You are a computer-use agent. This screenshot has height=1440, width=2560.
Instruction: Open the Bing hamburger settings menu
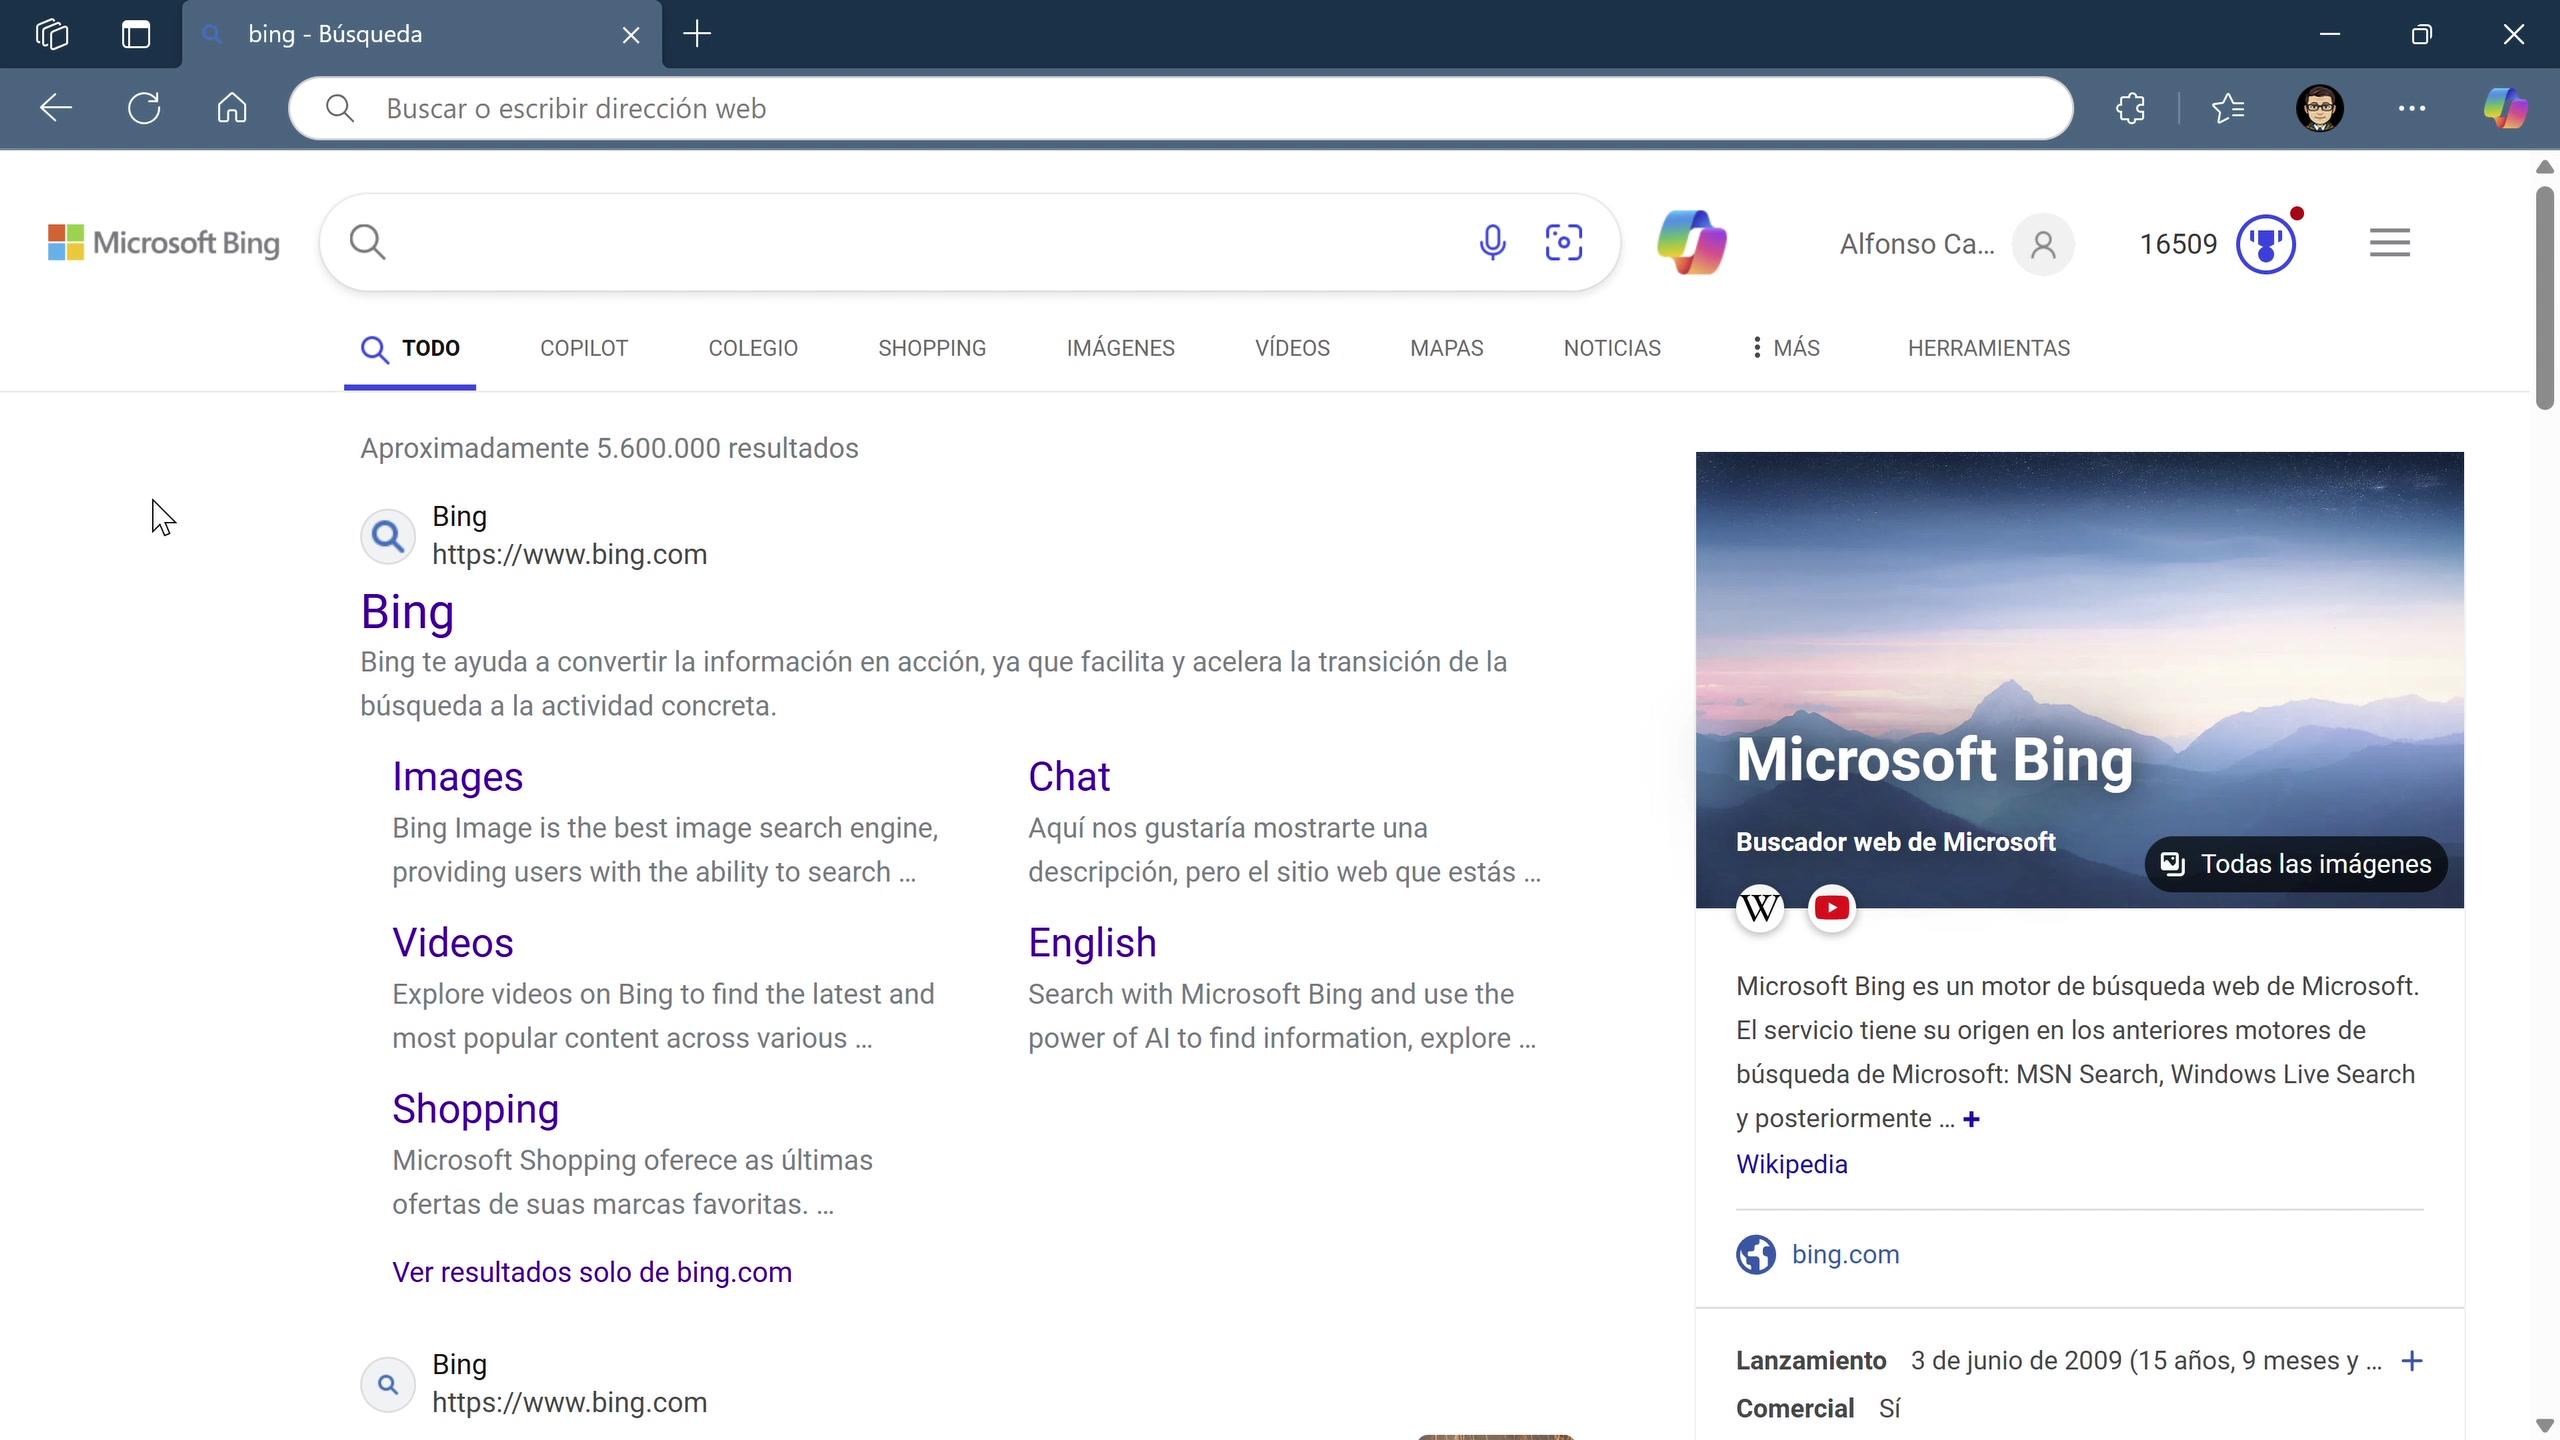click(x=2389, y=243)
